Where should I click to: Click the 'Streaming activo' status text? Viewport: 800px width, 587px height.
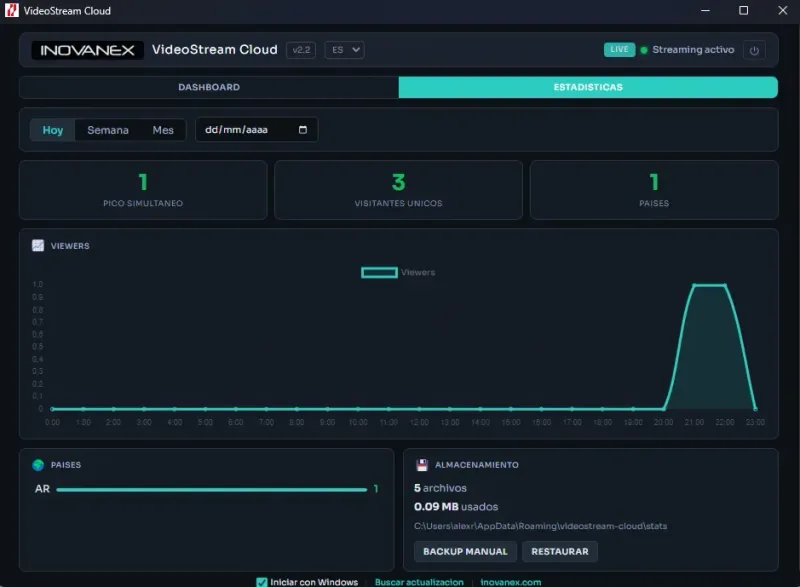(x=693, y=49)
